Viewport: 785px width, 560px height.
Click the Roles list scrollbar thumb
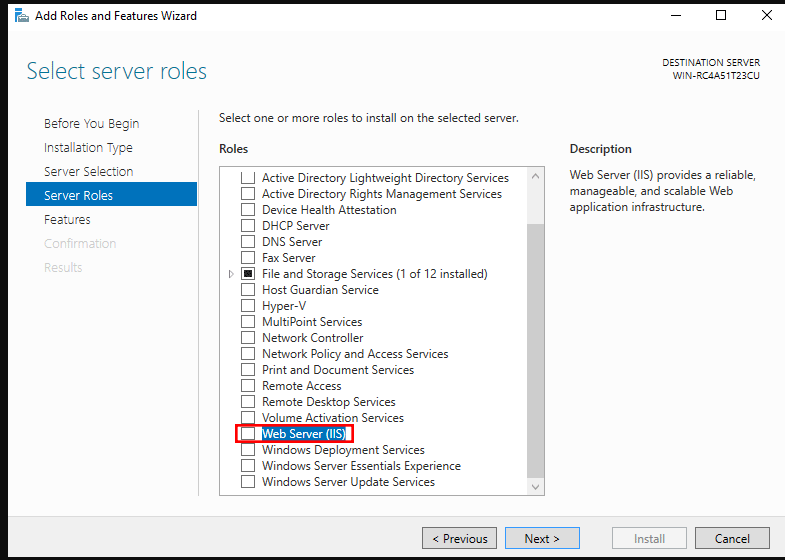coord(535,350)
